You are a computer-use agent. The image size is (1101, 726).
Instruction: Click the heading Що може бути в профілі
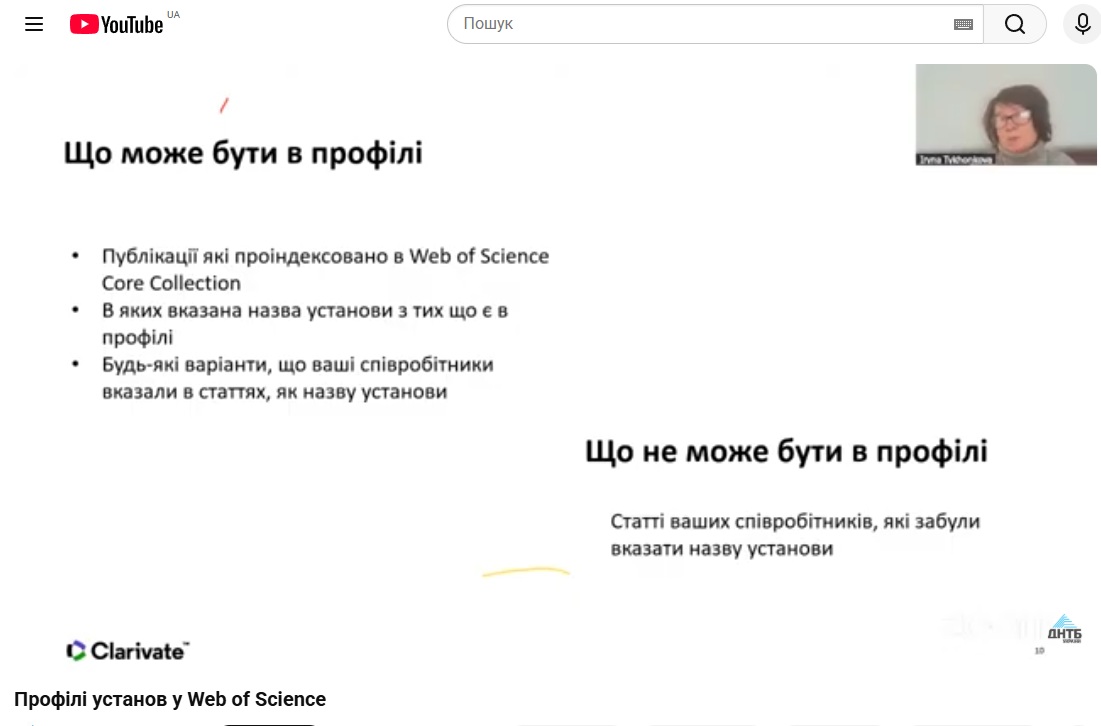pyautogui.click(x=243, y=153)
